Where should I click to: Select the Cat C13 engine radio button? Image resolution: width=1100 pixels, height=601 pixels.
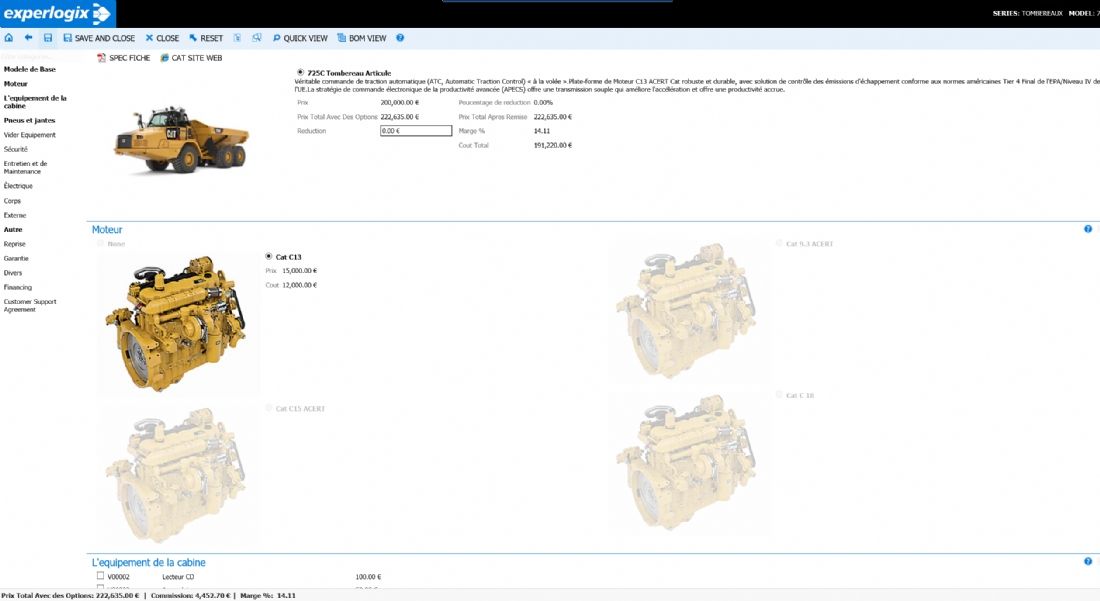tap(269, 257)
